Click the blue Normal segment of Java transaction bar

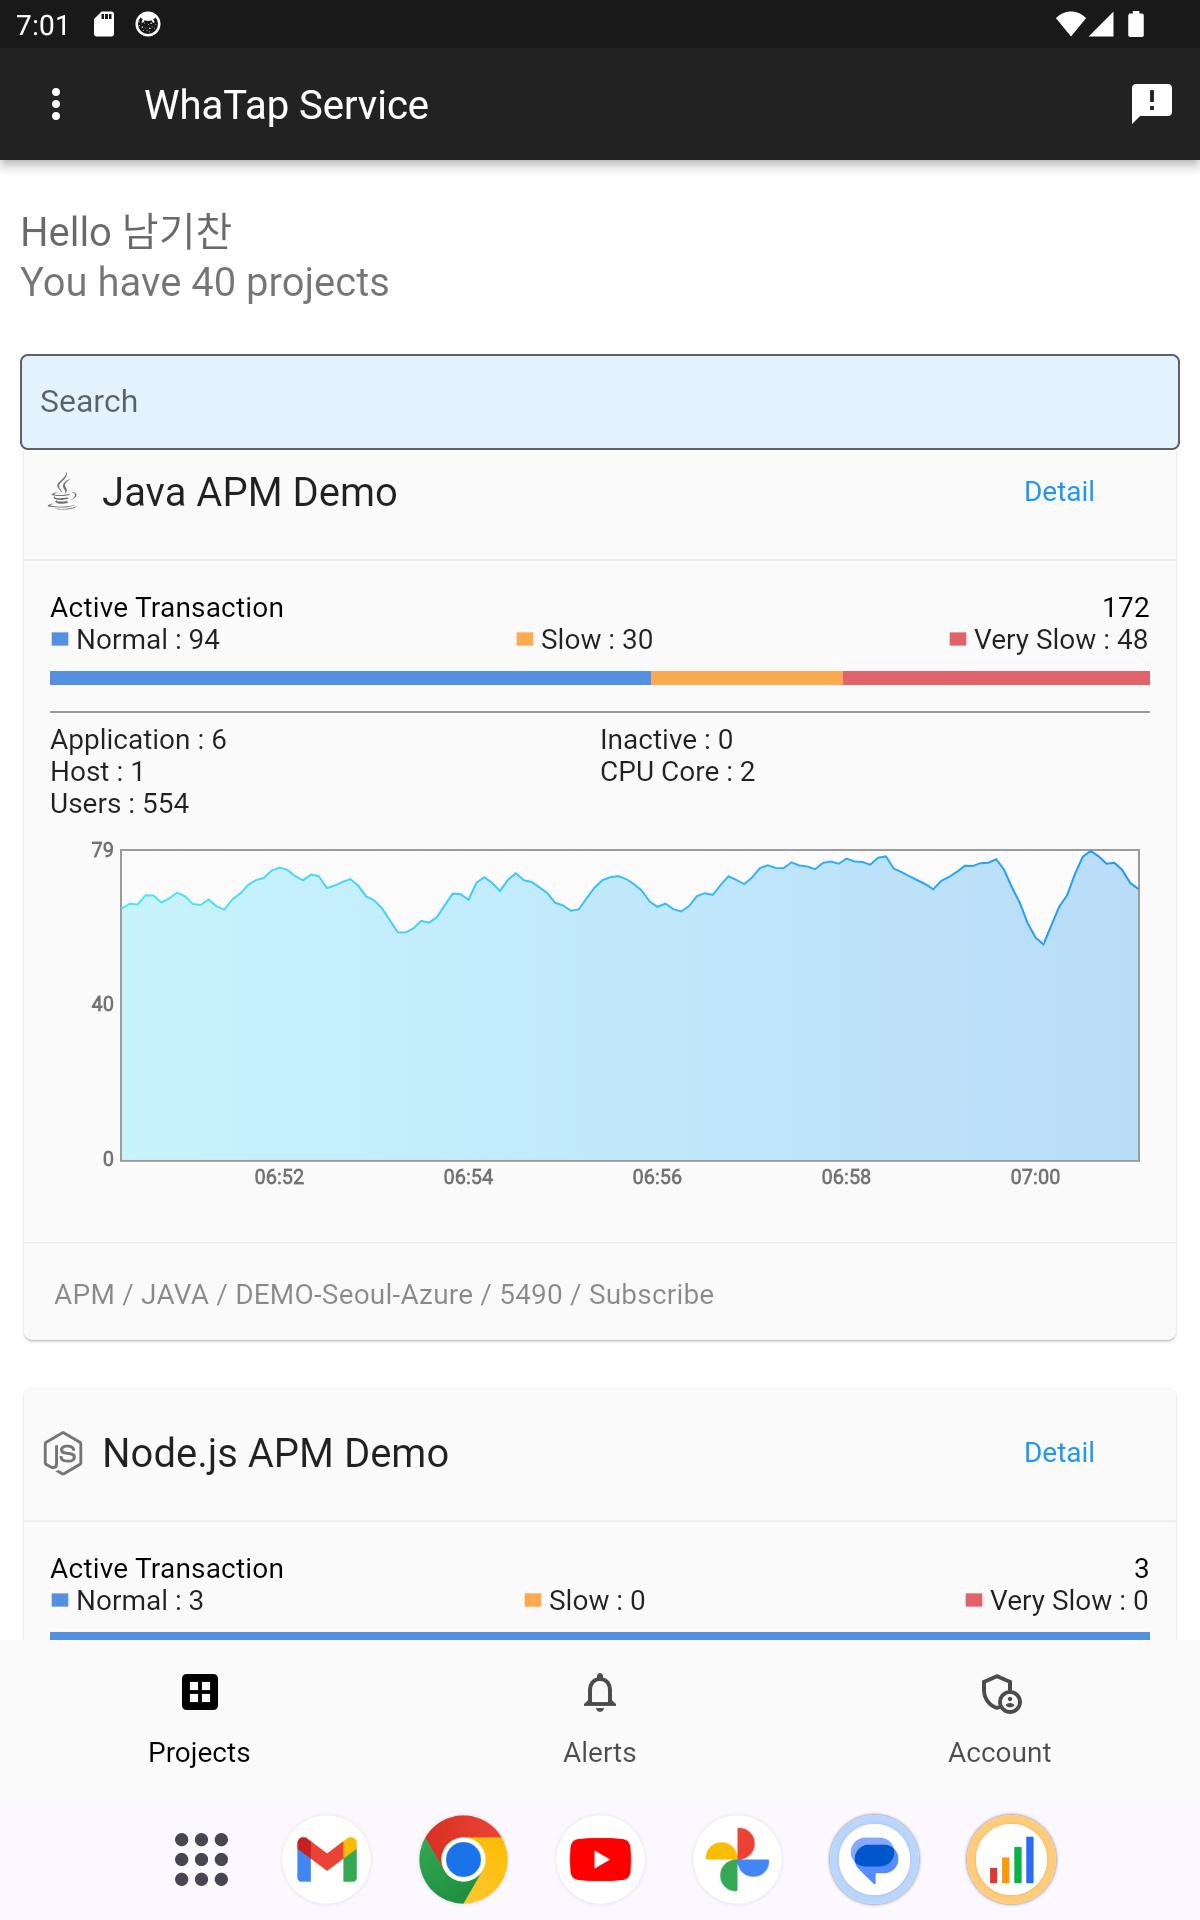pyautogui.click(x=350, y=678)
